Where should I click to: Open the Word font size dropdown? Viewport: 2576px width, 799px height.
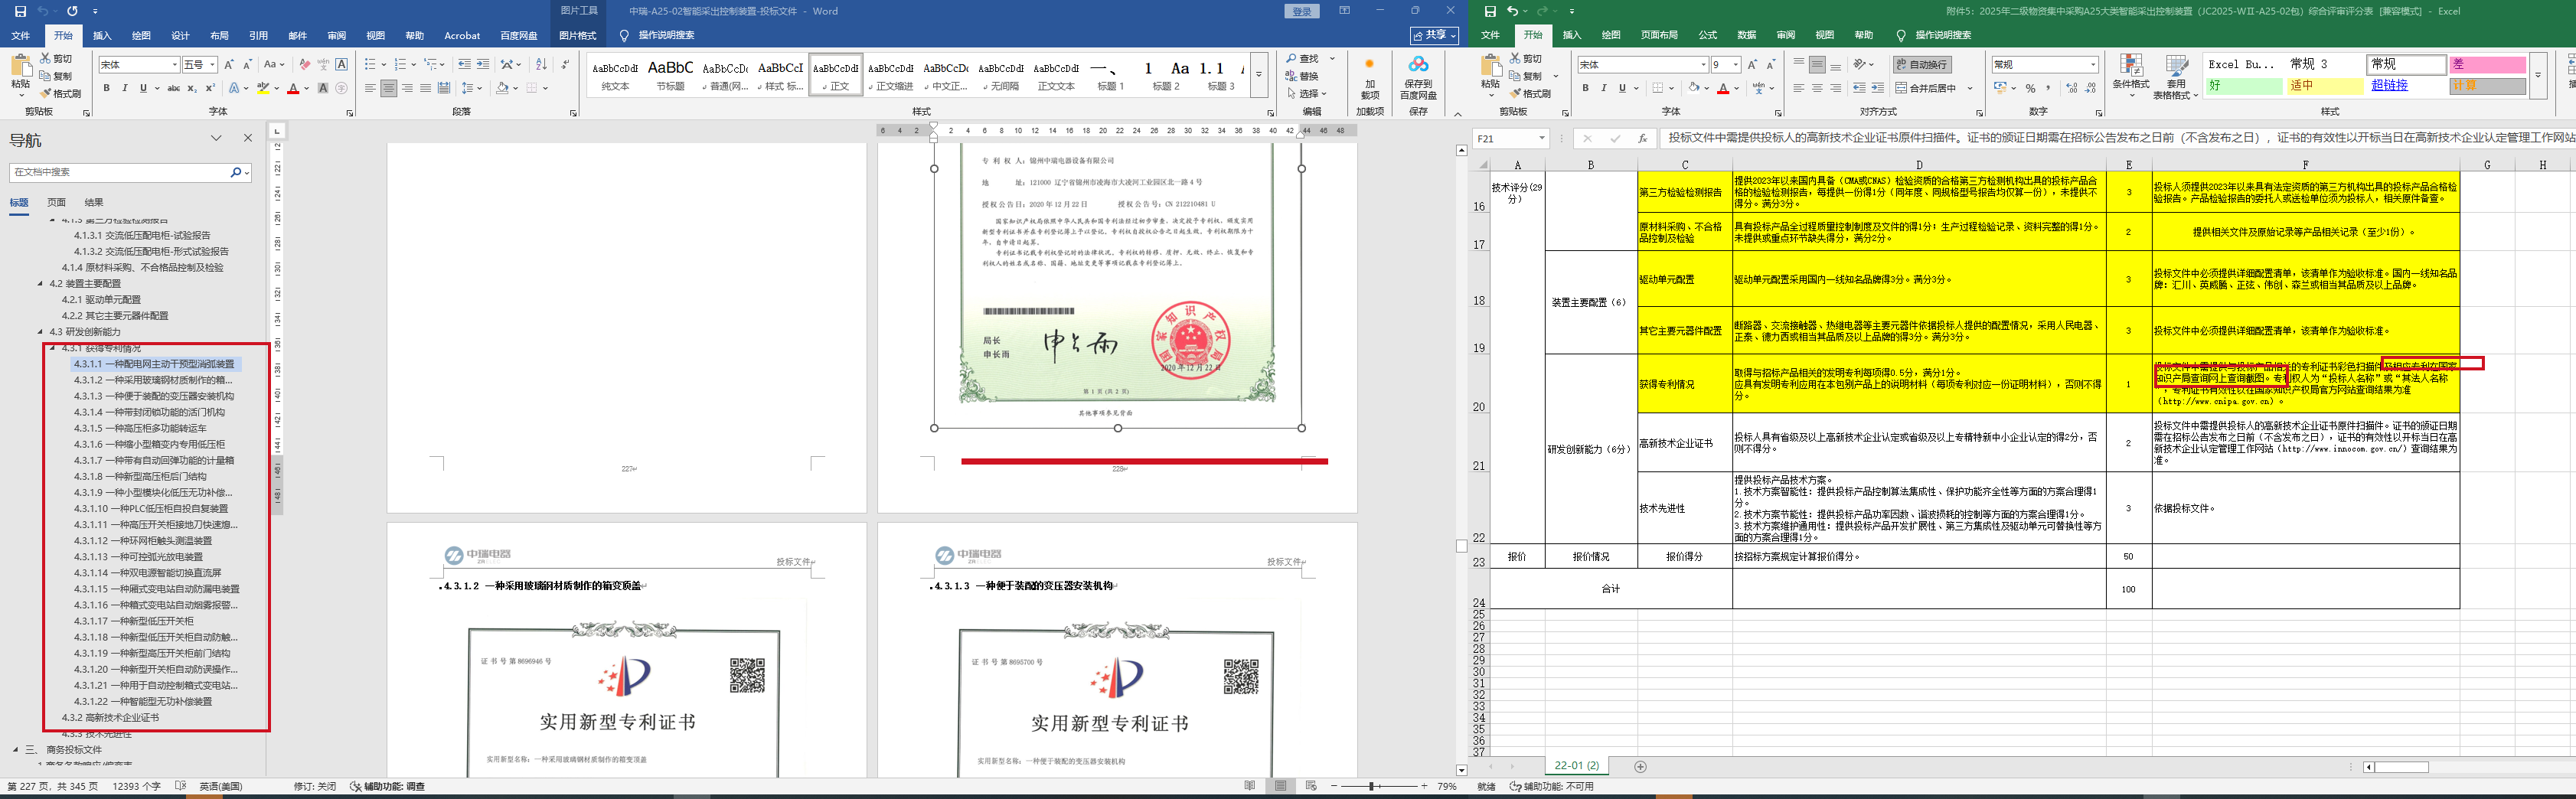point(212,65)
